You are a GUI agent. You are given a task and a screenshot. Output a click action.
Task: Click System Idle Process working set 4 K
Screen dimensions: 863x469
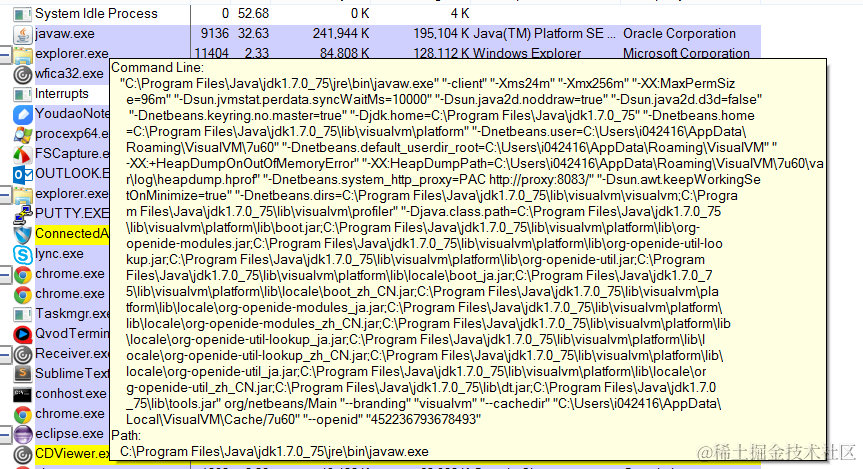point(460,14)
